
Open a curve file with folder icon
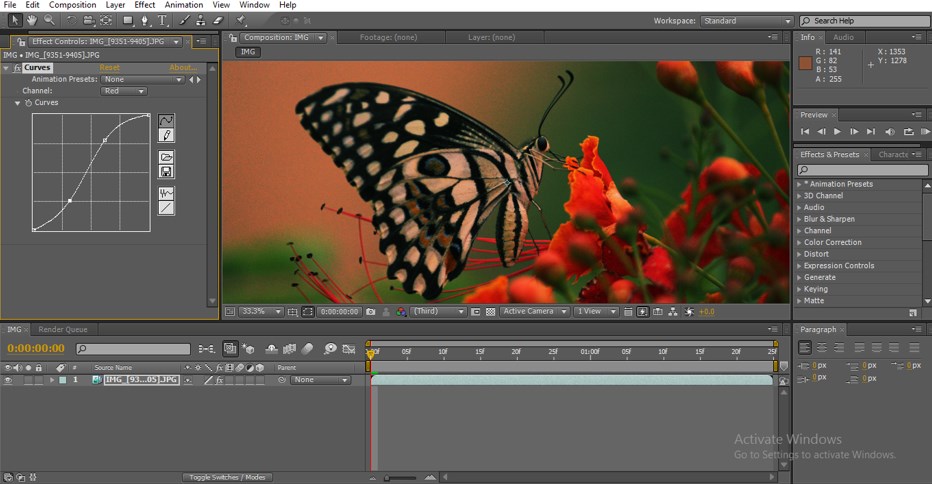pyautogui.click(x=167, y=157)
